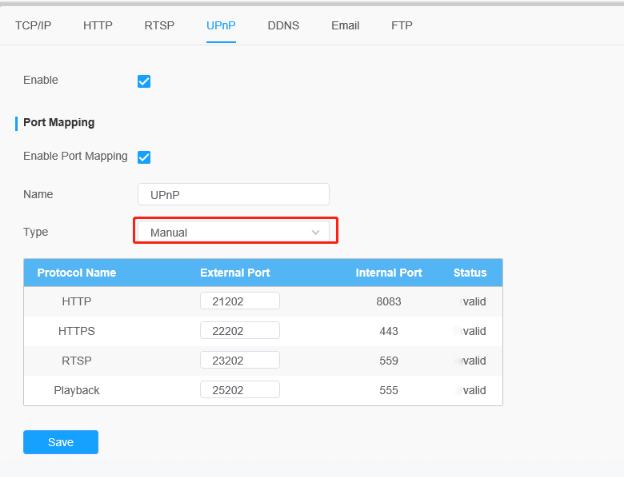Select the UPnP tab

221,25
